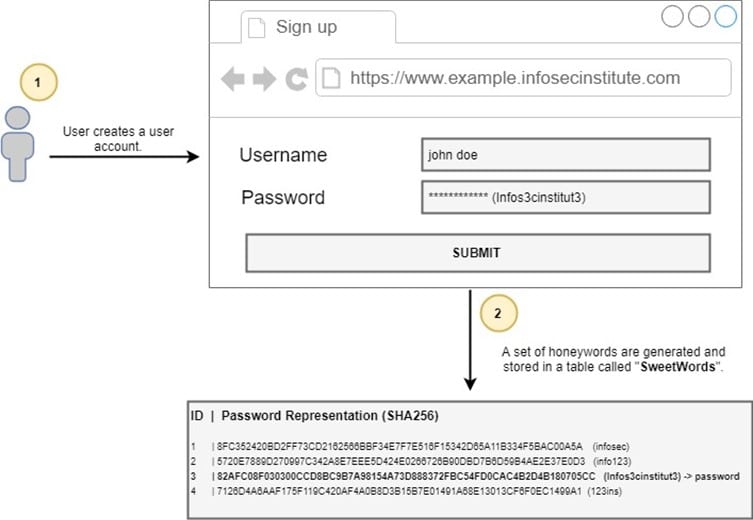Click the yellow step 1 circle
753x520 pixels.
pos(38,83)
